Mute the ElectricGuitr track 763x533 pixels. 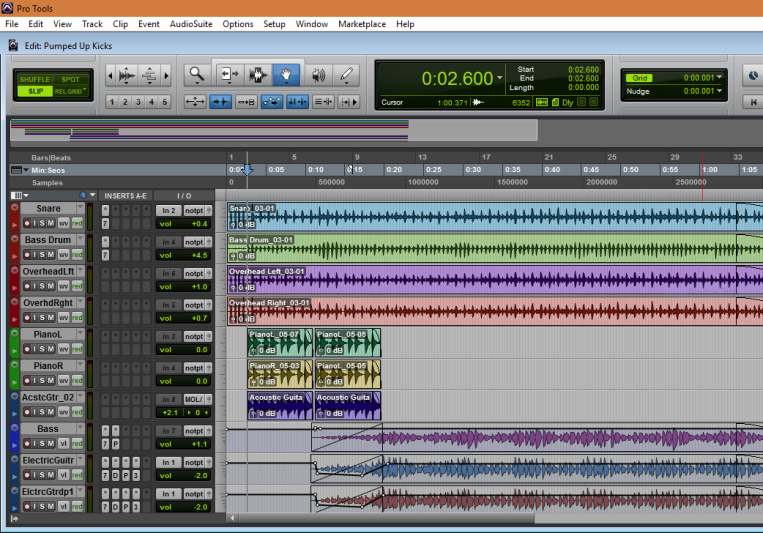tap(51, 475)
